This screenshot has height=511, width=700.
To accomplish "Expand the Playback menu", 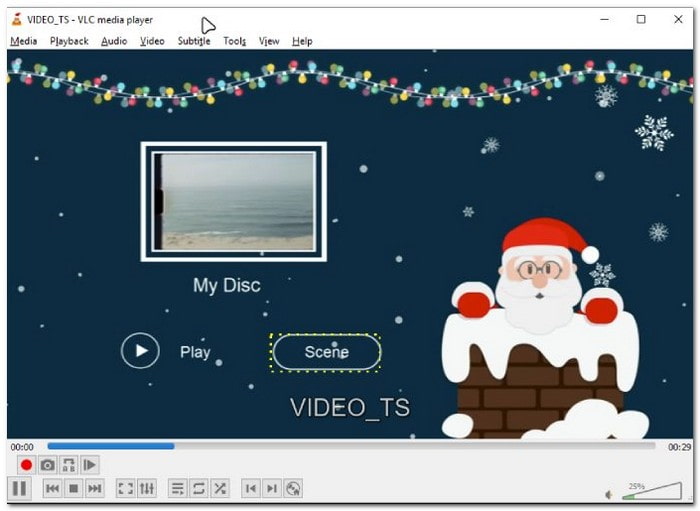I will (x=69, y=41).
